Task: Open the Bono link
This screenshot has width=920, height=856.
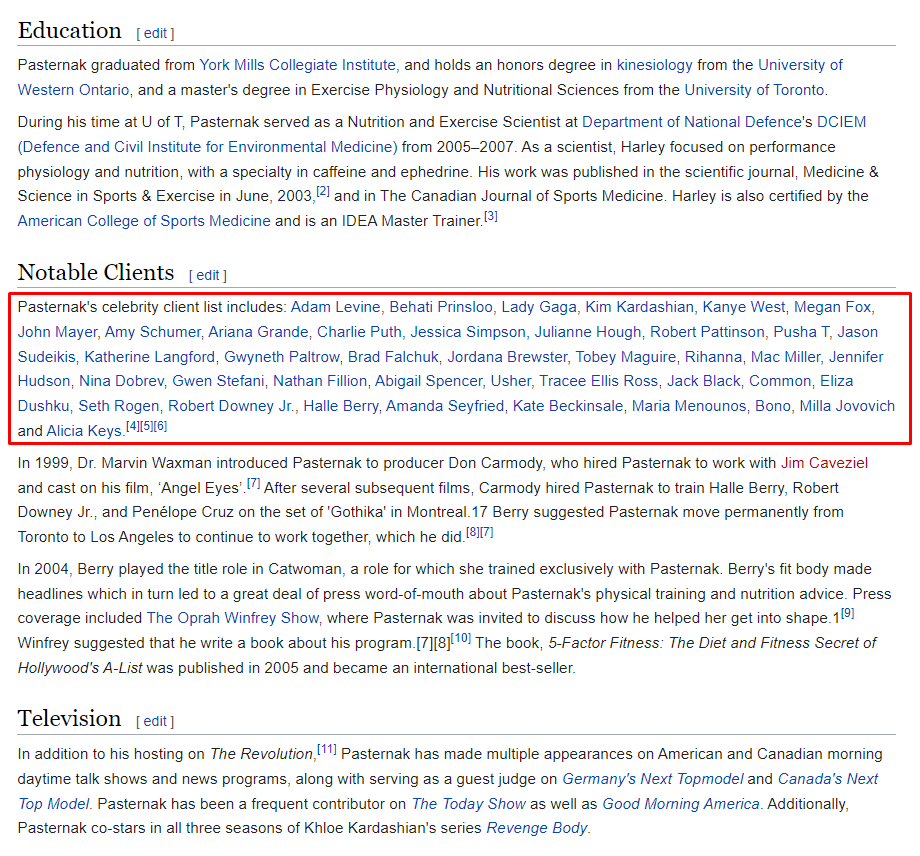Action: click(x=773, y=406)
